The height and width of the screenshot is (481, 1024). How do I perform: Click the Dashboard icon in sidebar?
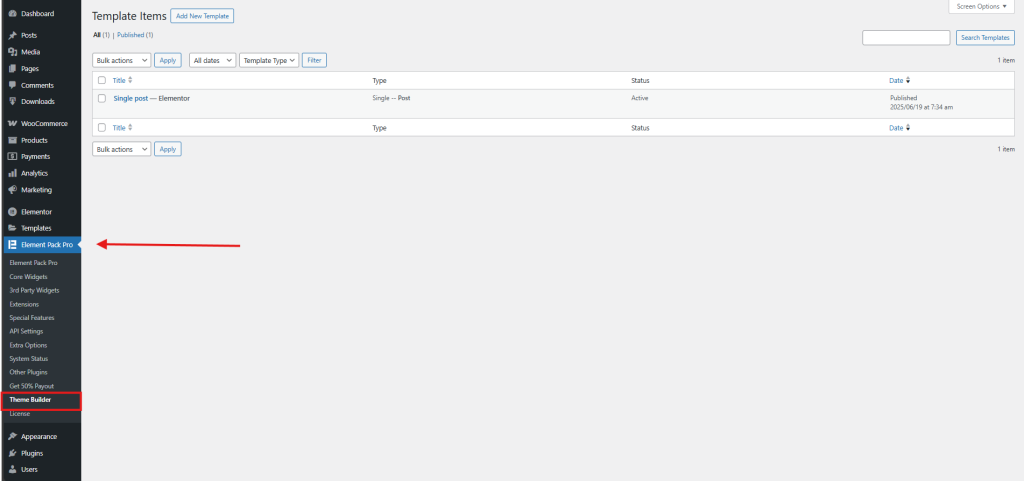coord(12,14)
